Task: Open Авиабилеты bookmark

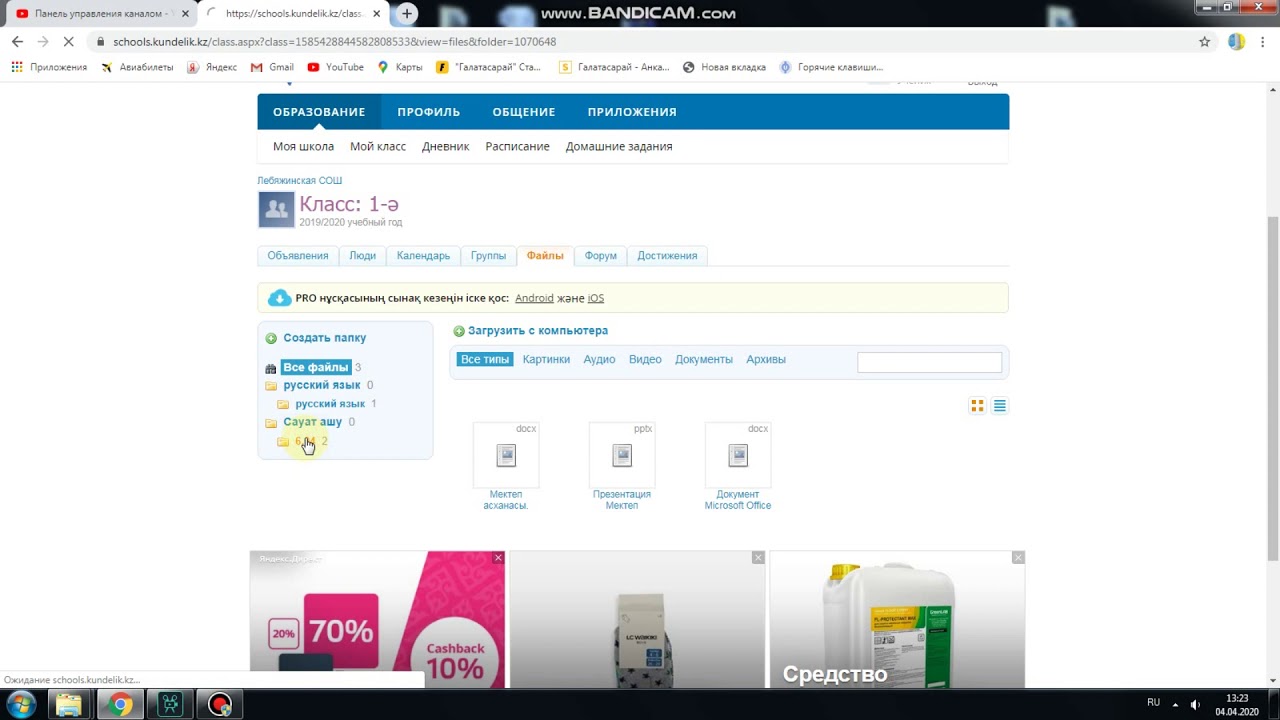Action: pyautogui.click(x=137, y=67)
